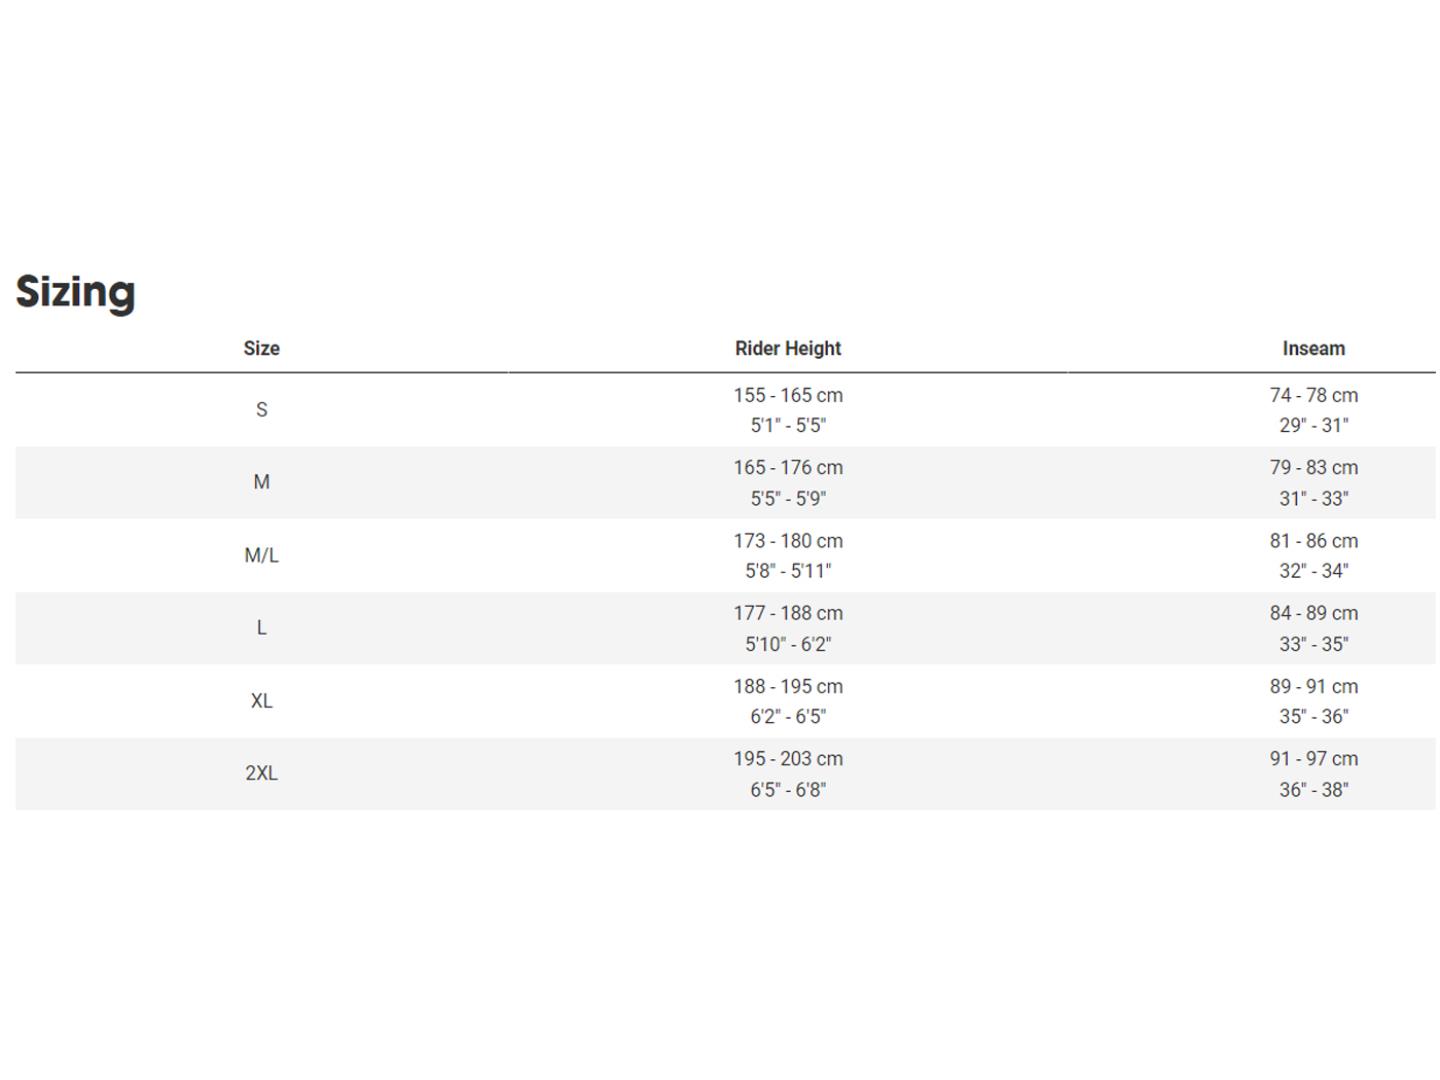Click the XL size row label

(261, 701)
